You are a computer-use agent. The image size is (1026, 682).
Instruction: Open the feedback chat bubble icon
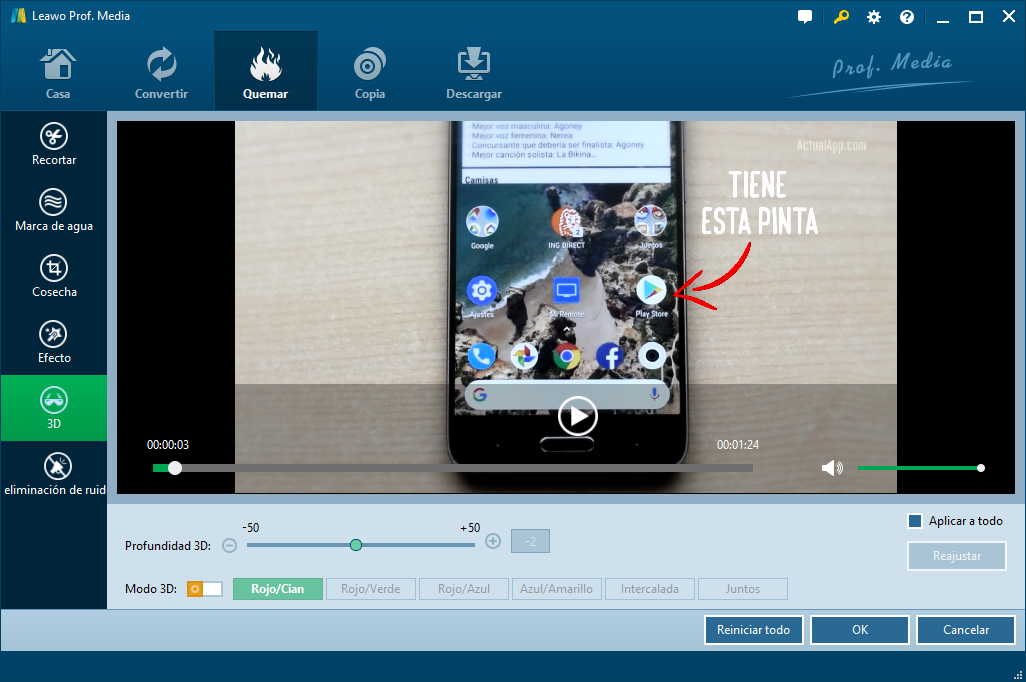805,16
